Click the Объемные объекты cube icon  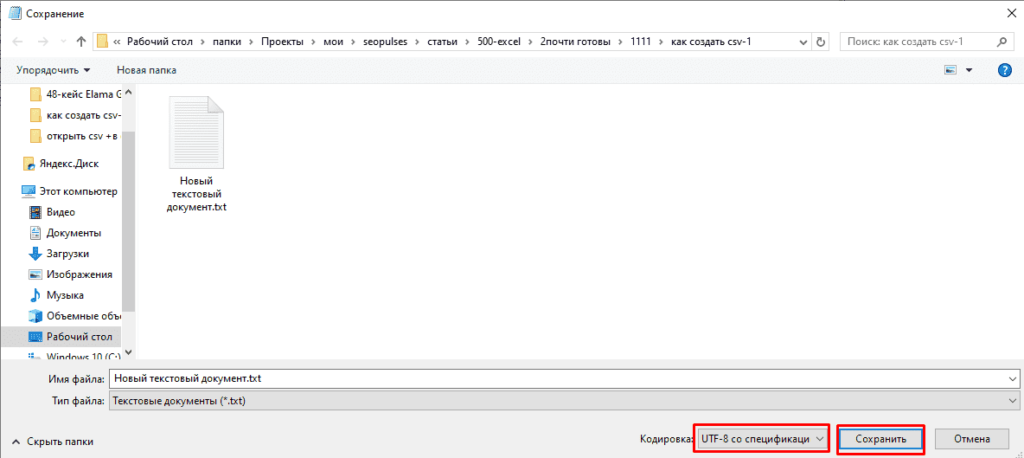[x=36, y=316]
